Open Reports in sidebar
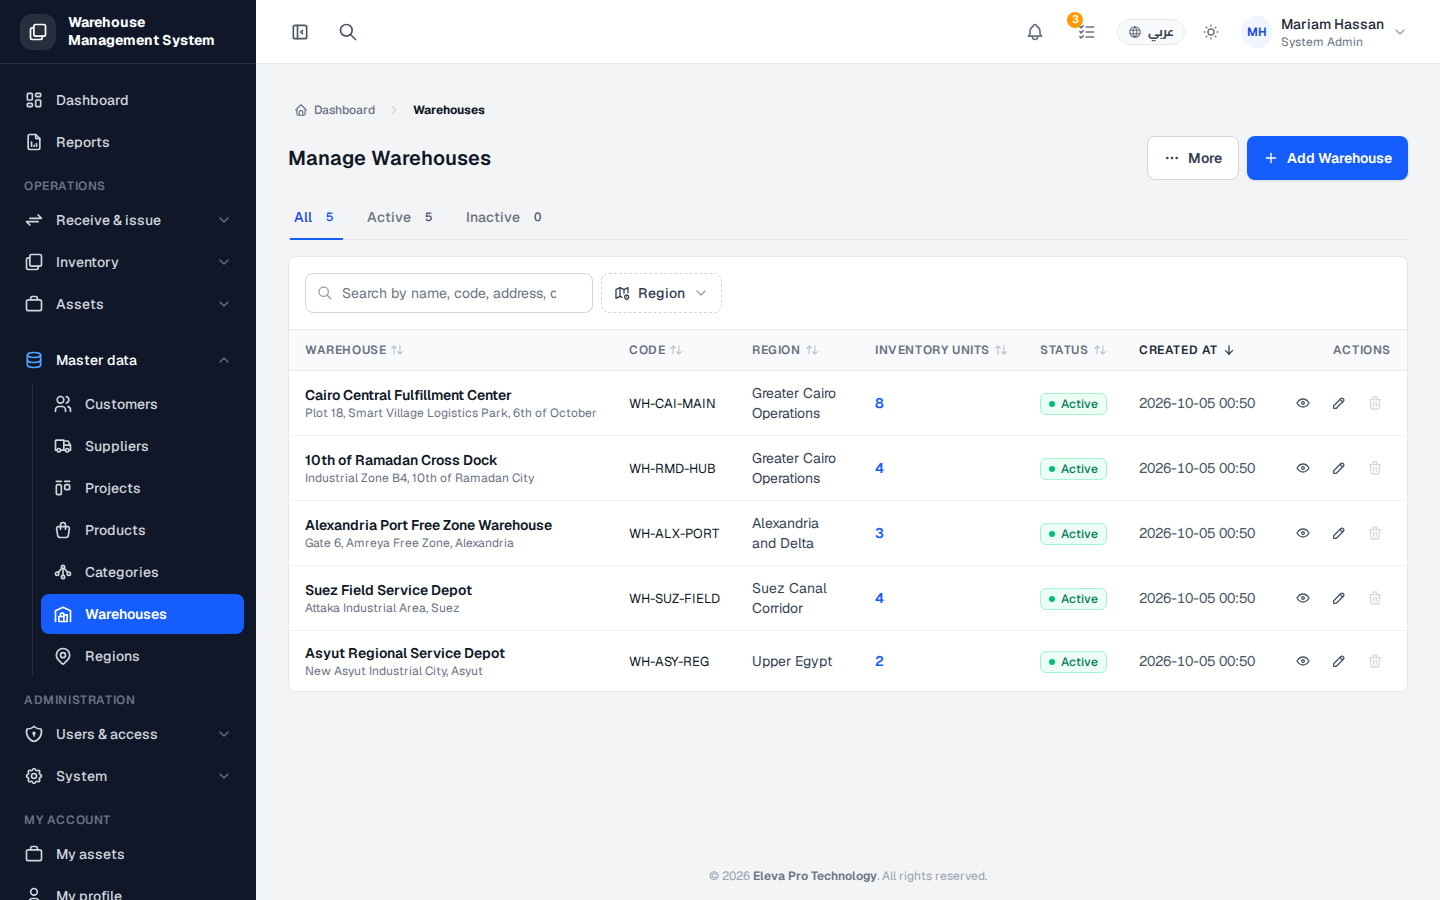This screenshot has height=900, width=1440. click(x=128, y=142)
